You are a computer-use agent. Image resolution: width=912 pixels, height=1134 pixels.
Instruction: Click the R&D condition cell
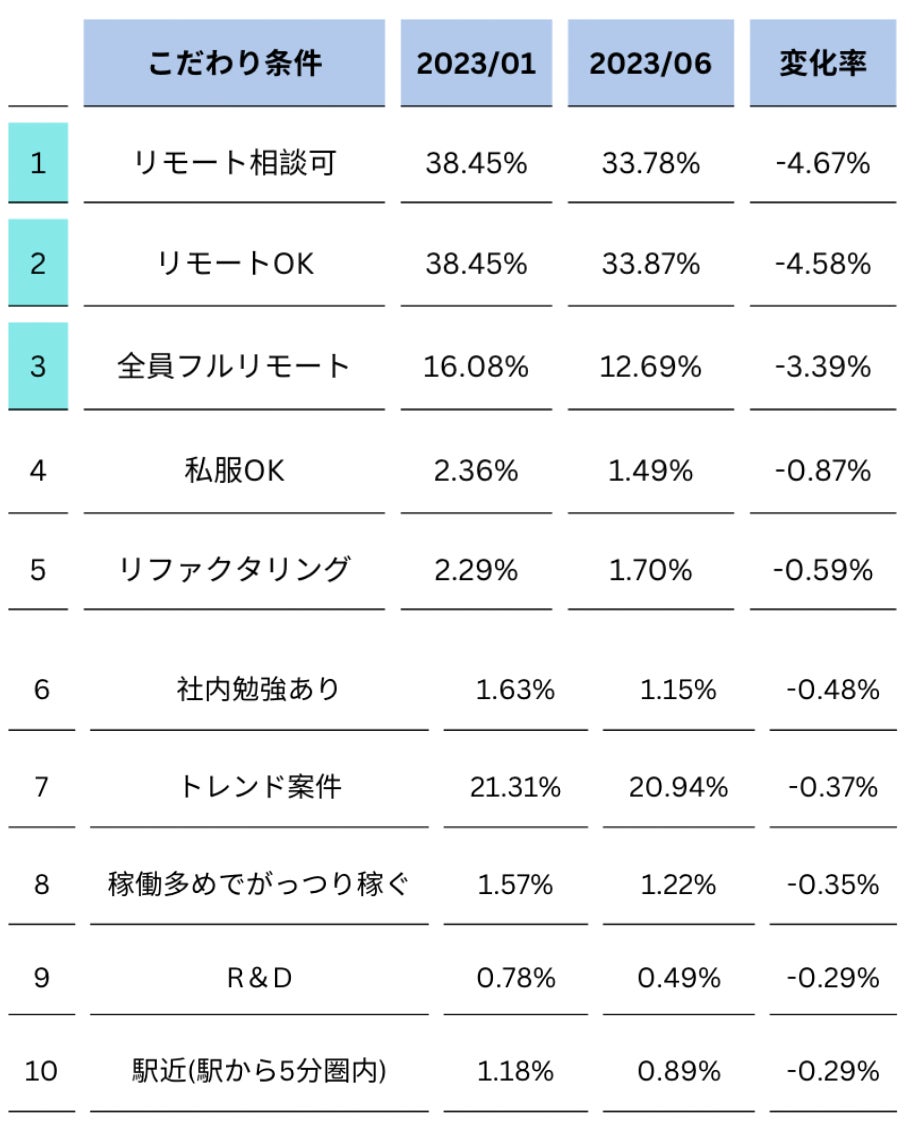[259, 978]
